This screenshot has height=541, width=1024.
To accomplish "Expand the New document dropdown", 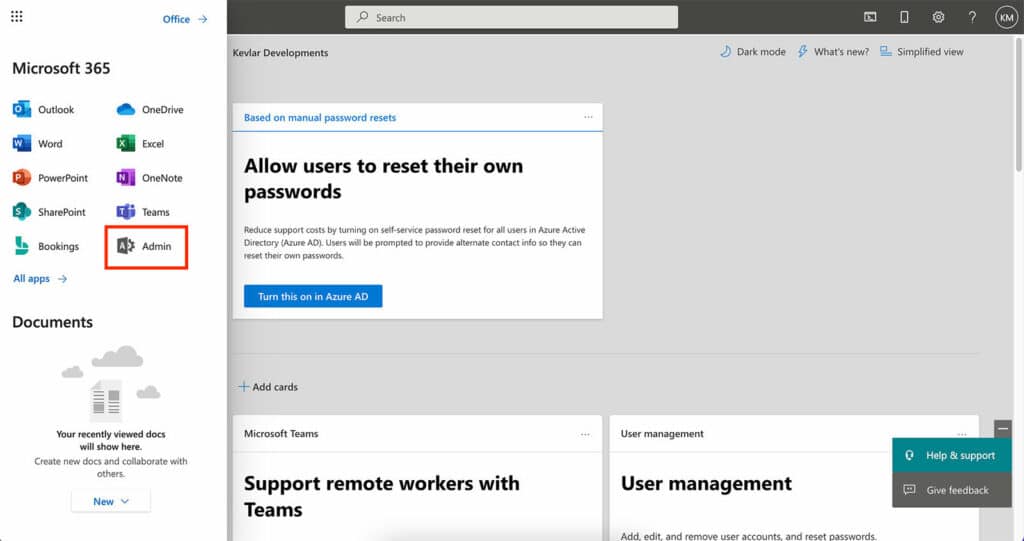I will (110, 502).
